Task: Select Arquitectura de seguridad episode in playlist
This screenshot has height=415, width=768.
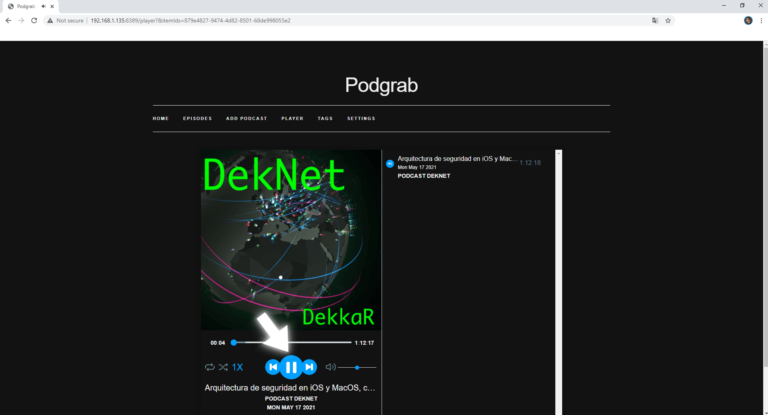Action: point(457,159)
